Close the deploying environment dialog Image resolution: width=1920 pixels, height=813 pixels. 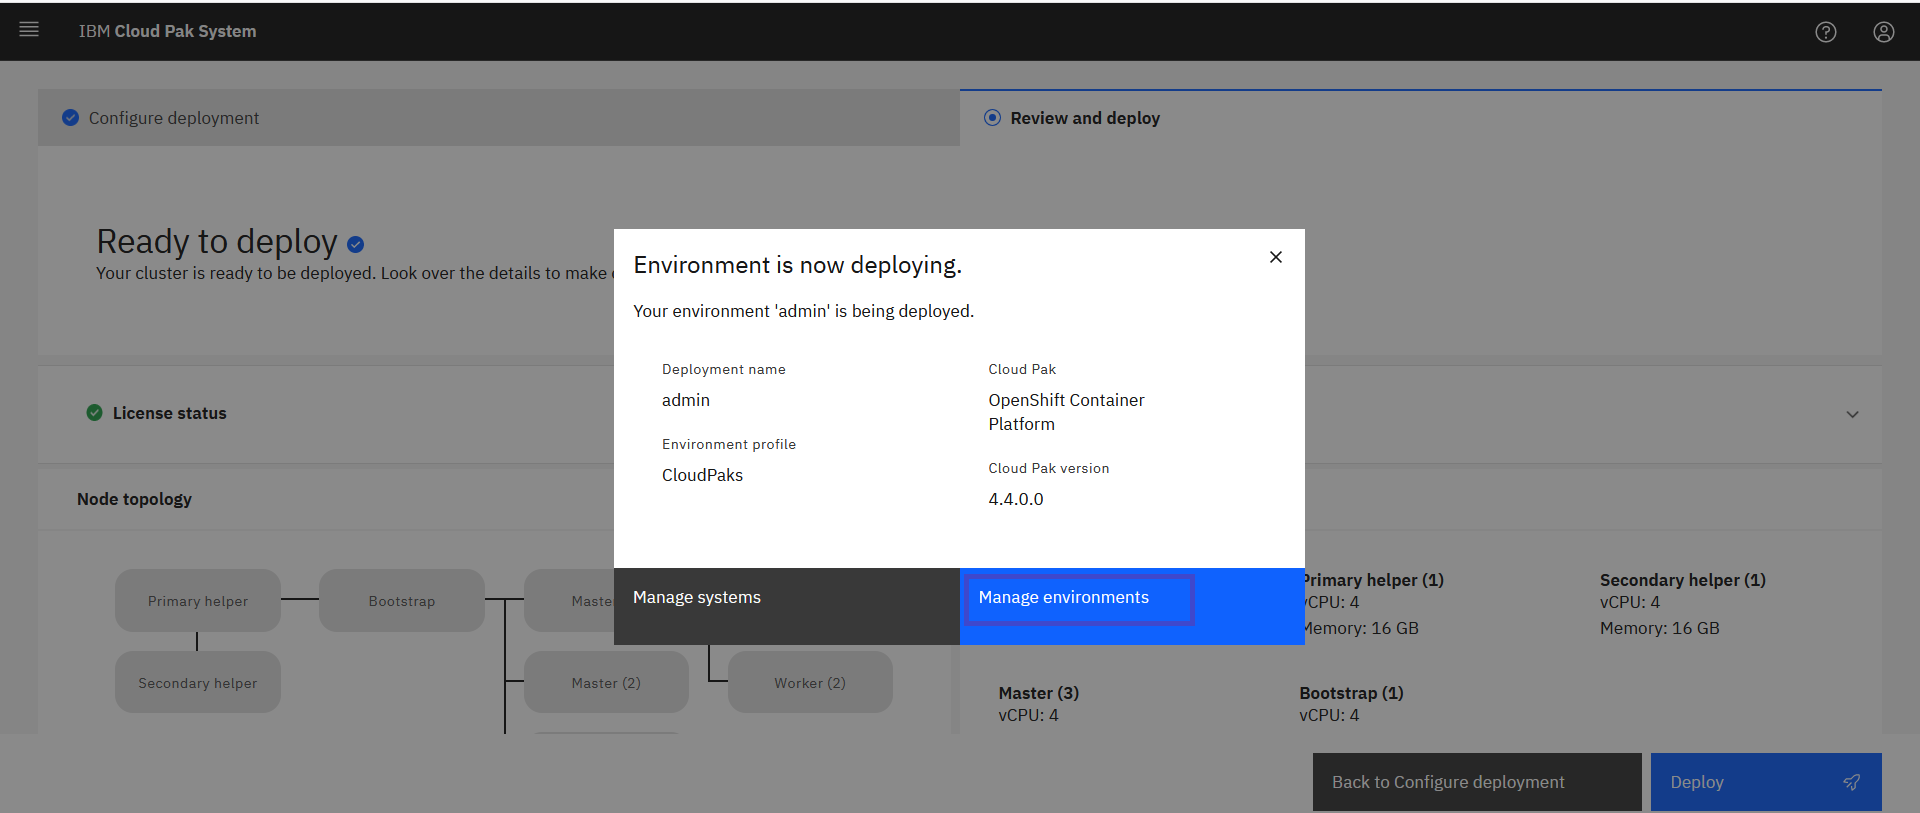tap(1275, 257)
